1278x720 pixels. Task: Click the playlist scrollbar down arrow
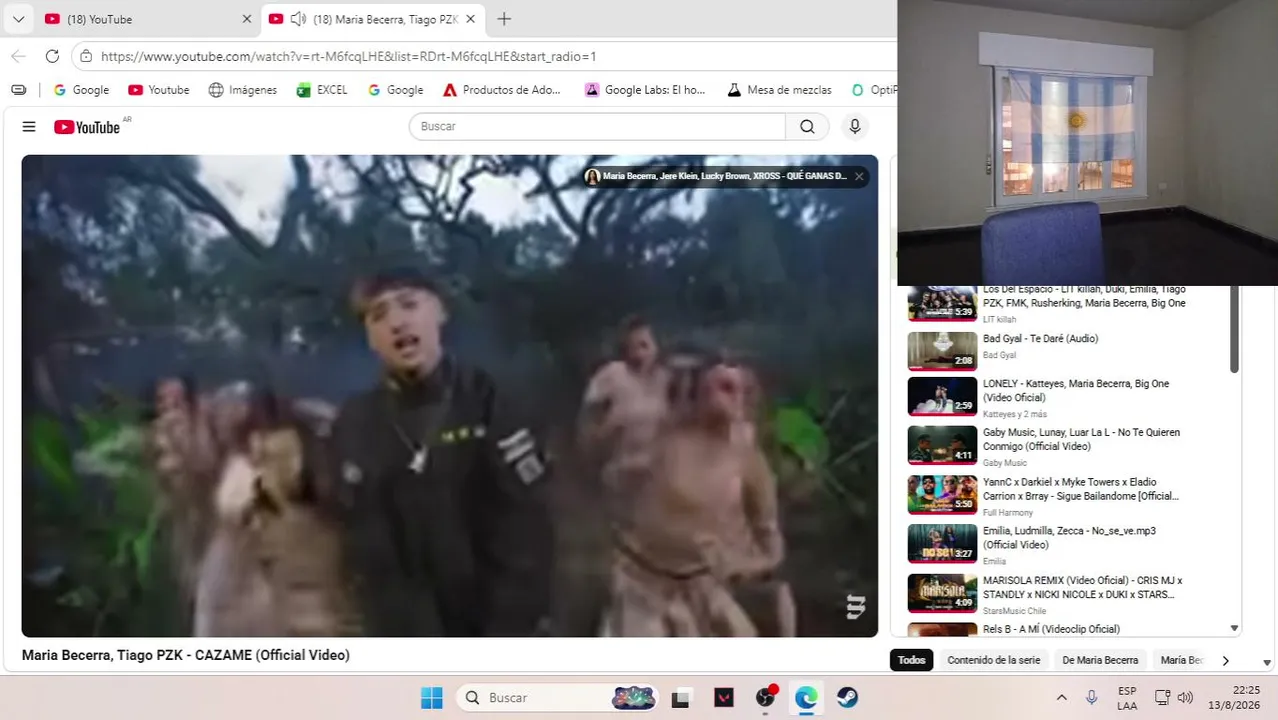(x=1234, y=629)
